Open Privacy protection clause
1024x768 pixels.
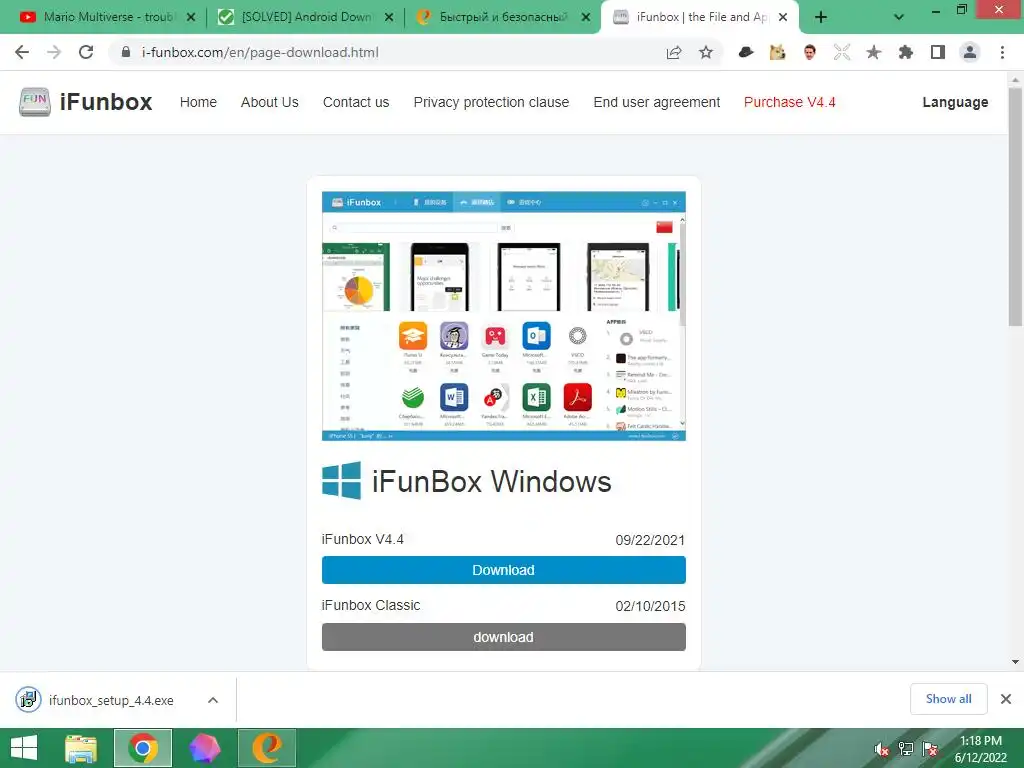491,102
